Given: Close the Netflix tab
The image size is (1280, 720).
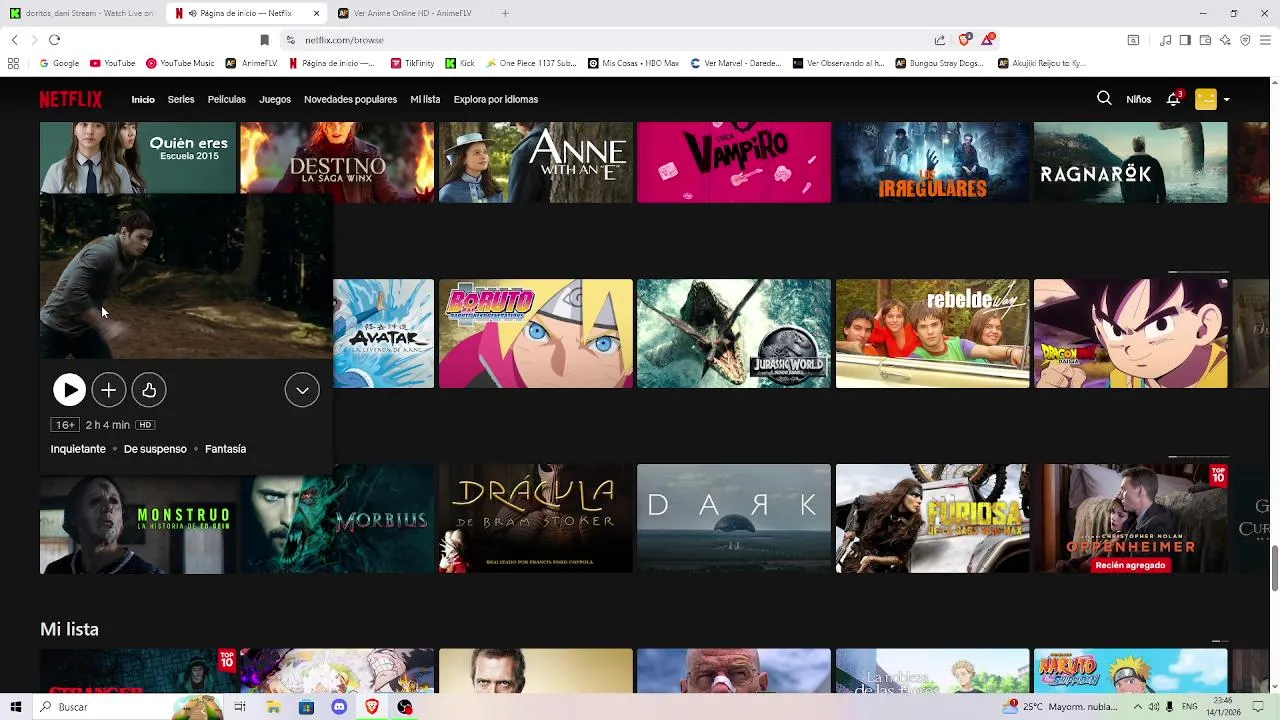Looking at the screenshot, I should 317,13.
